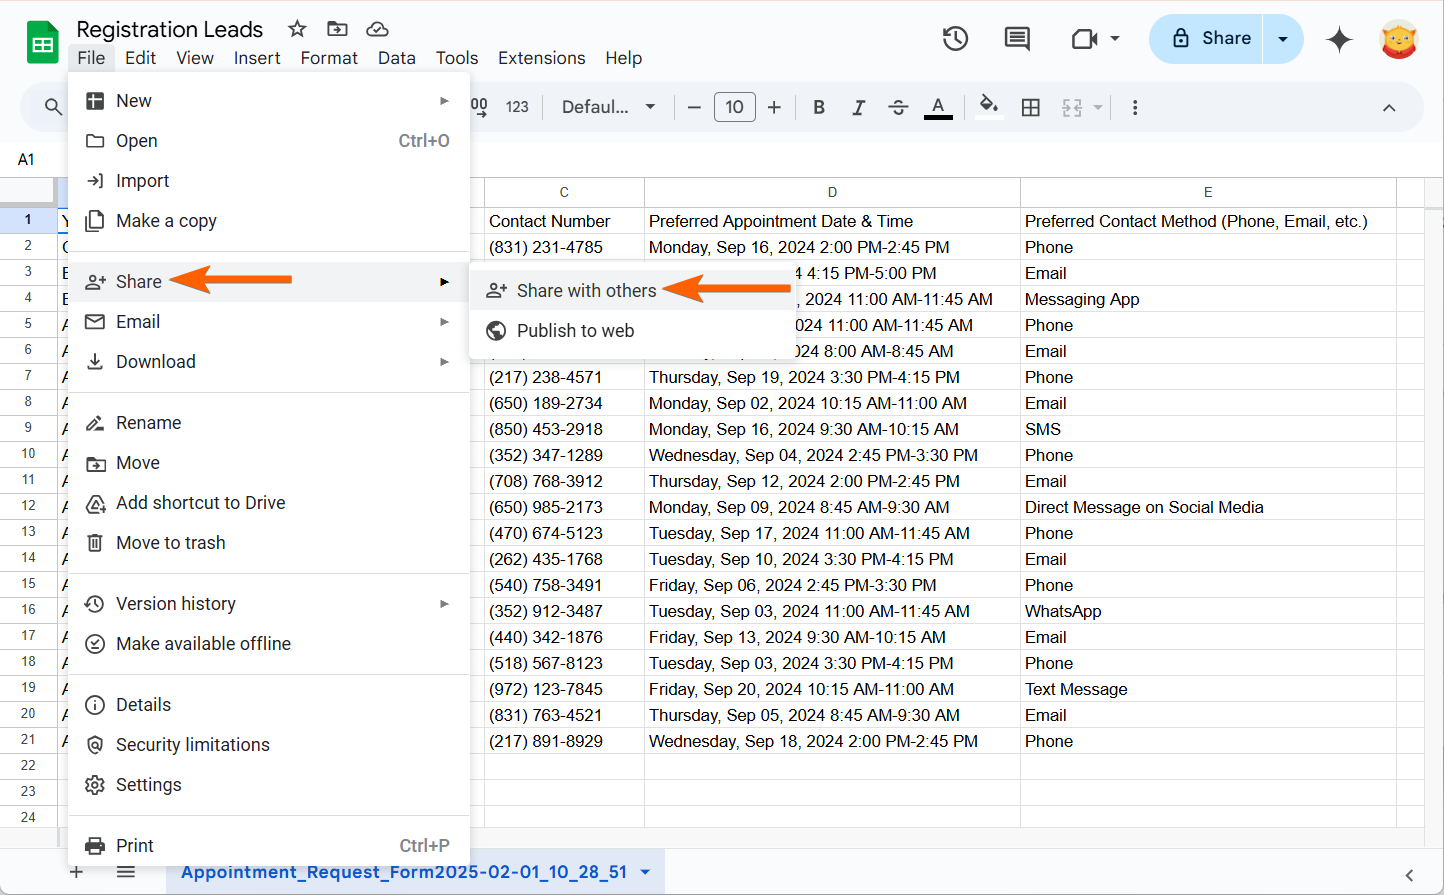1444x895 pixels.
Task: Open the comments panel icon
Action: point(1017,39)
